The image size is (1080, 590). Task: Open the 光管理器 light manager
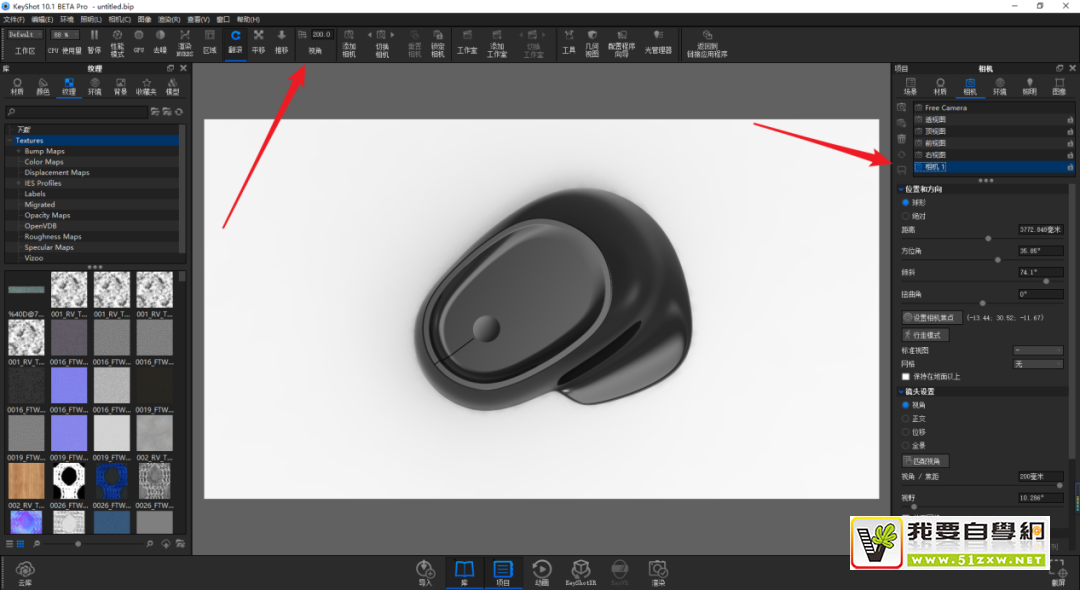click(658, 40)
